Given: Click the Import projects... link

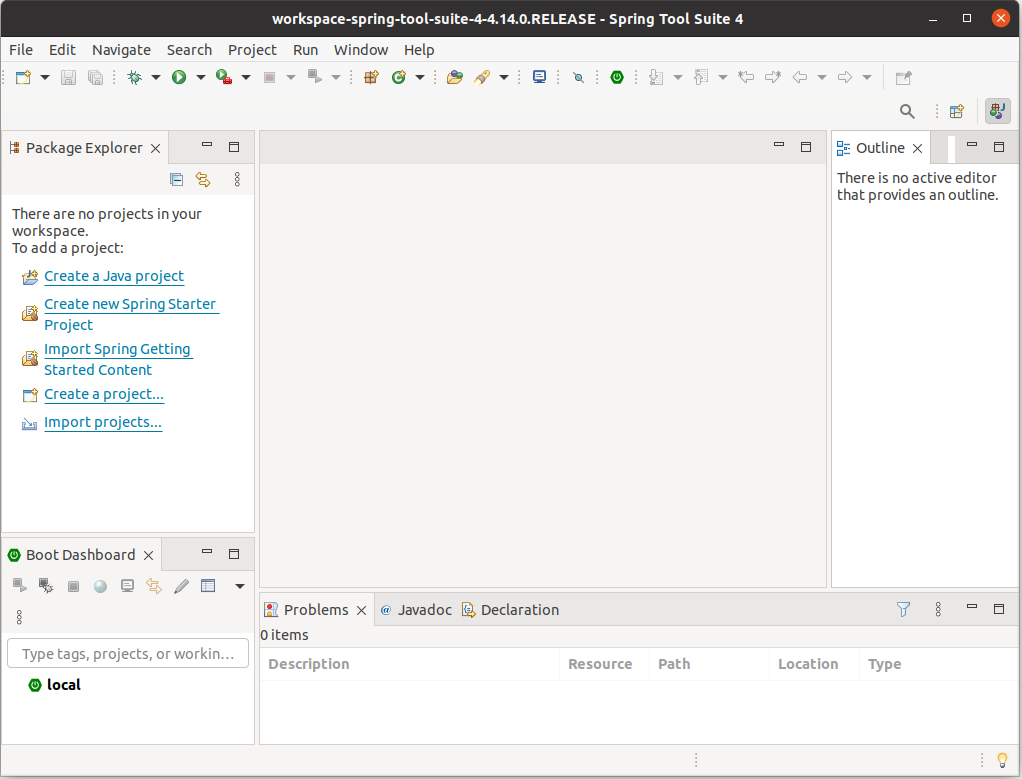Looking at the screenshot, I should click(102, 422).
